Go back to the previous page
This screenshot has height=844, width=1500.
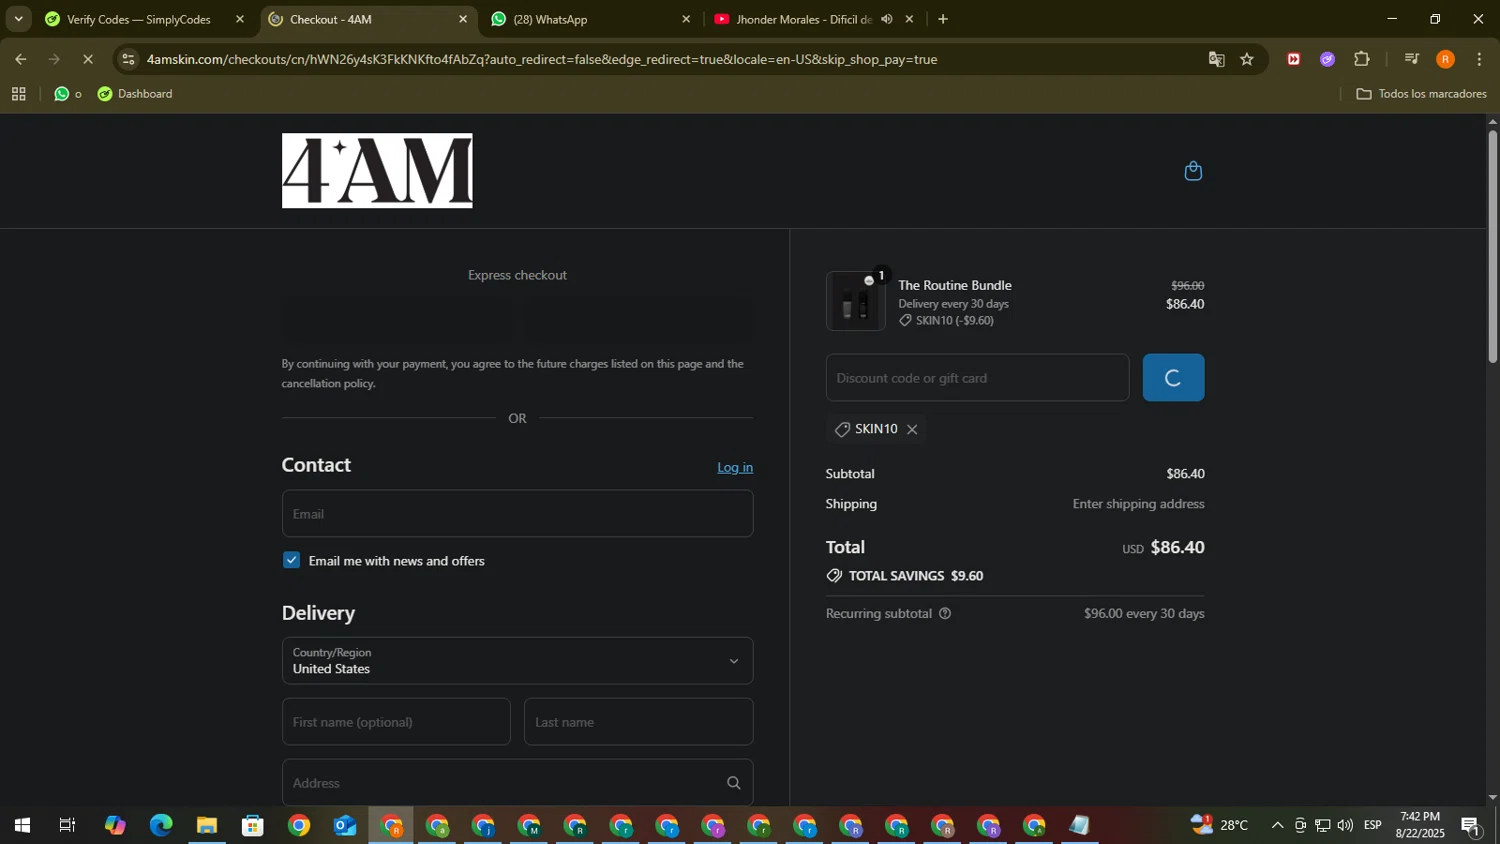pos(20,59)
